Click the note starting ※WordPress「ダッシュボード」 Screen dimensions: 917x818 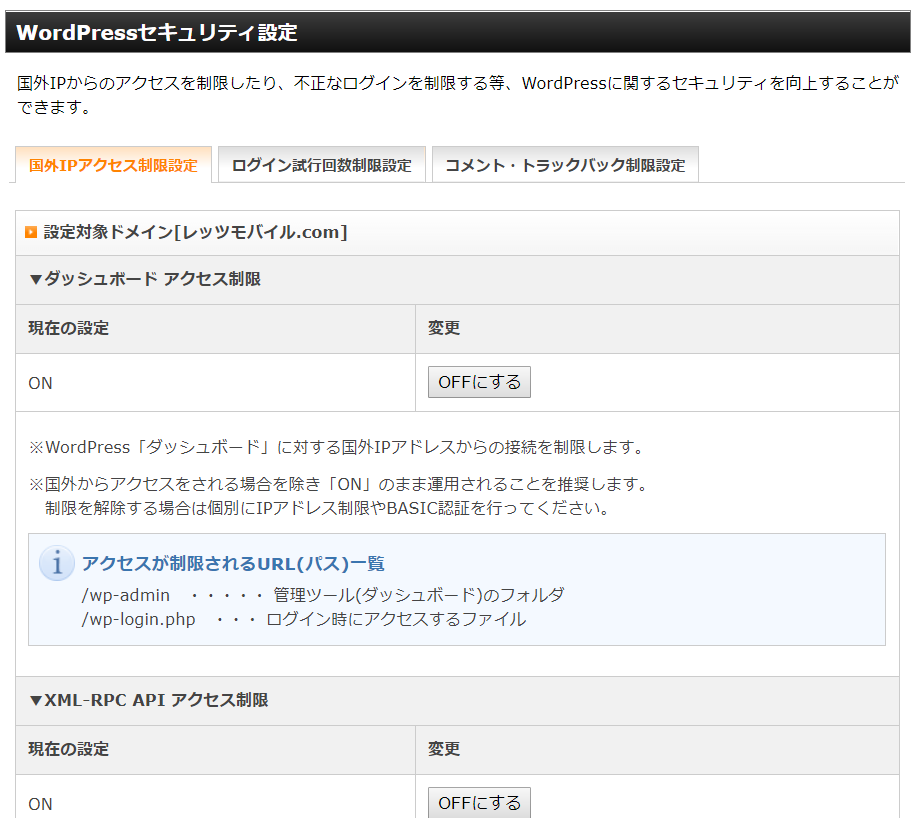[337, 447]
